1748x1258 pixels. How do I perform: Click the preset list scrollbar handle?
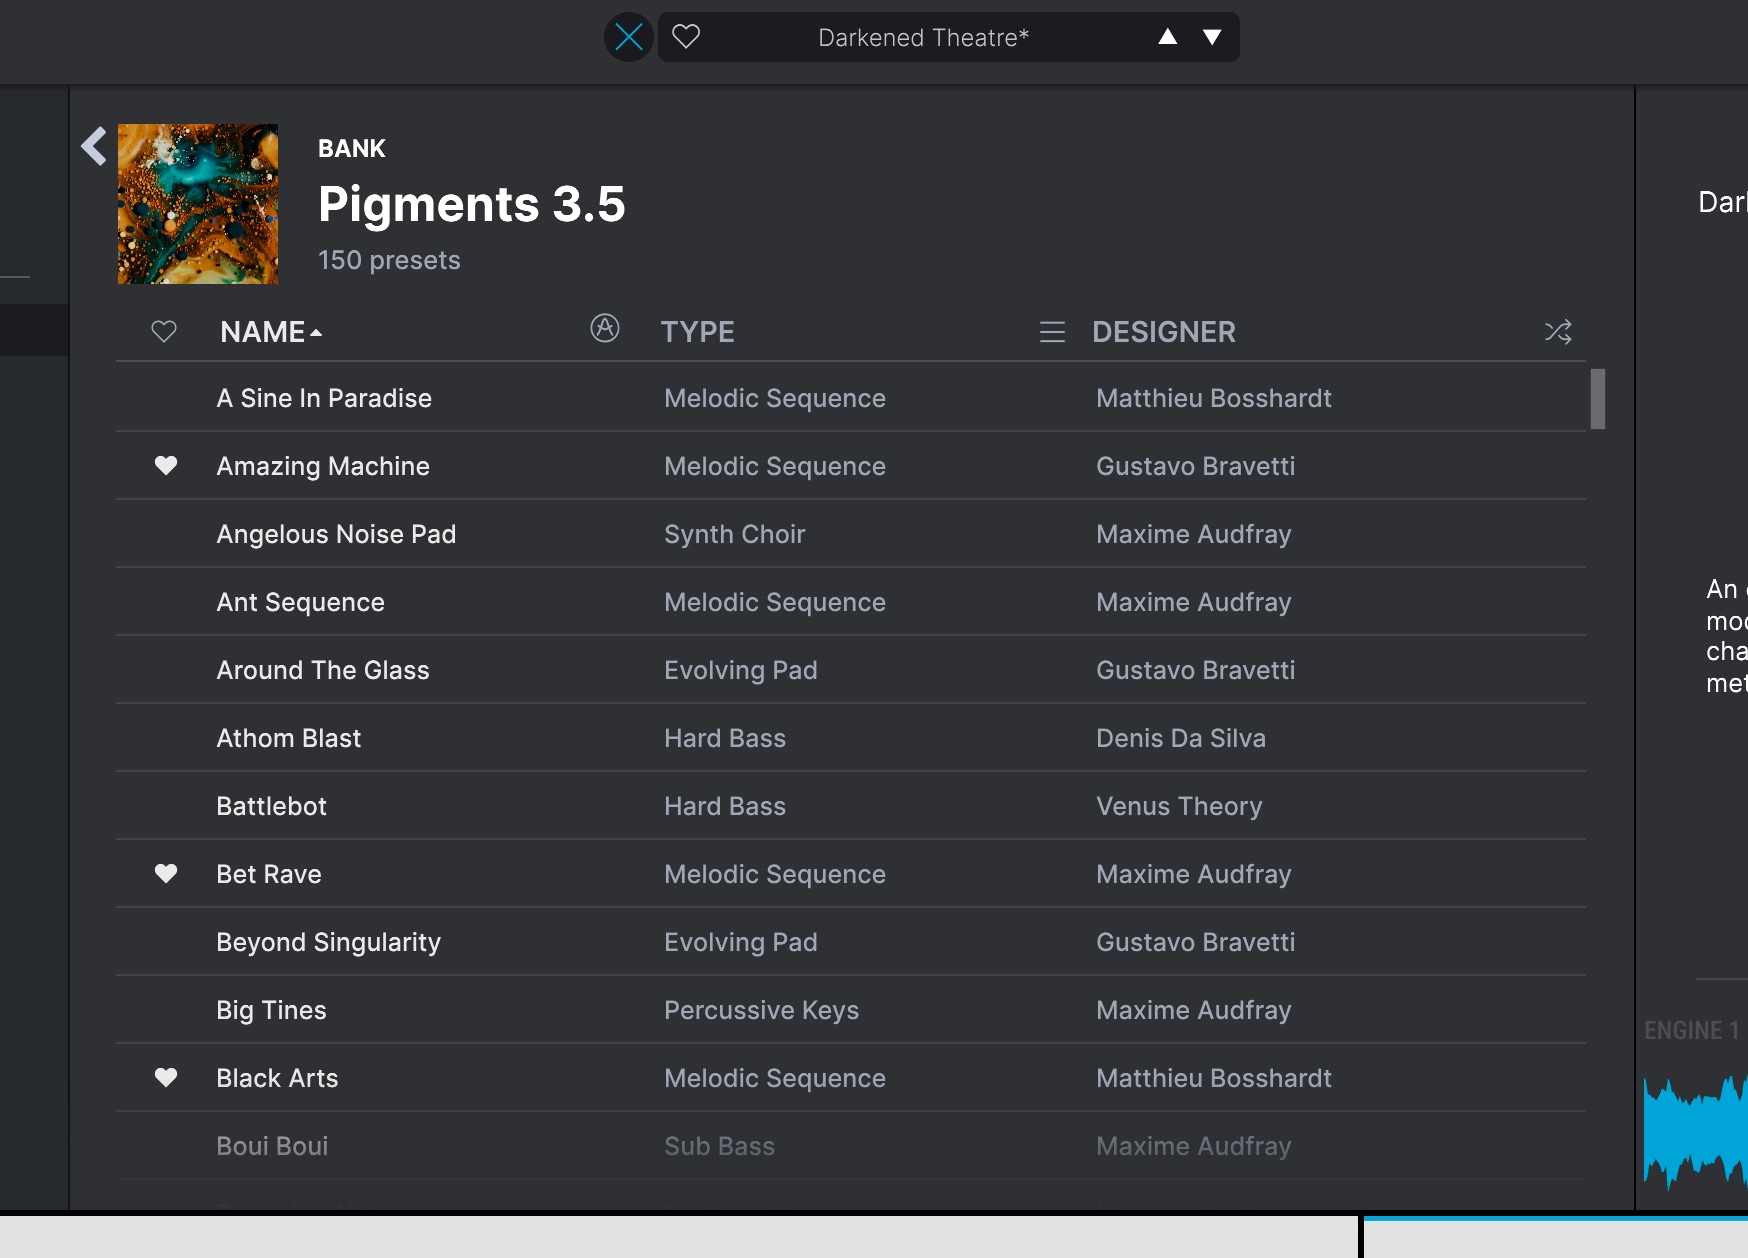click(x=1598, y=399)
